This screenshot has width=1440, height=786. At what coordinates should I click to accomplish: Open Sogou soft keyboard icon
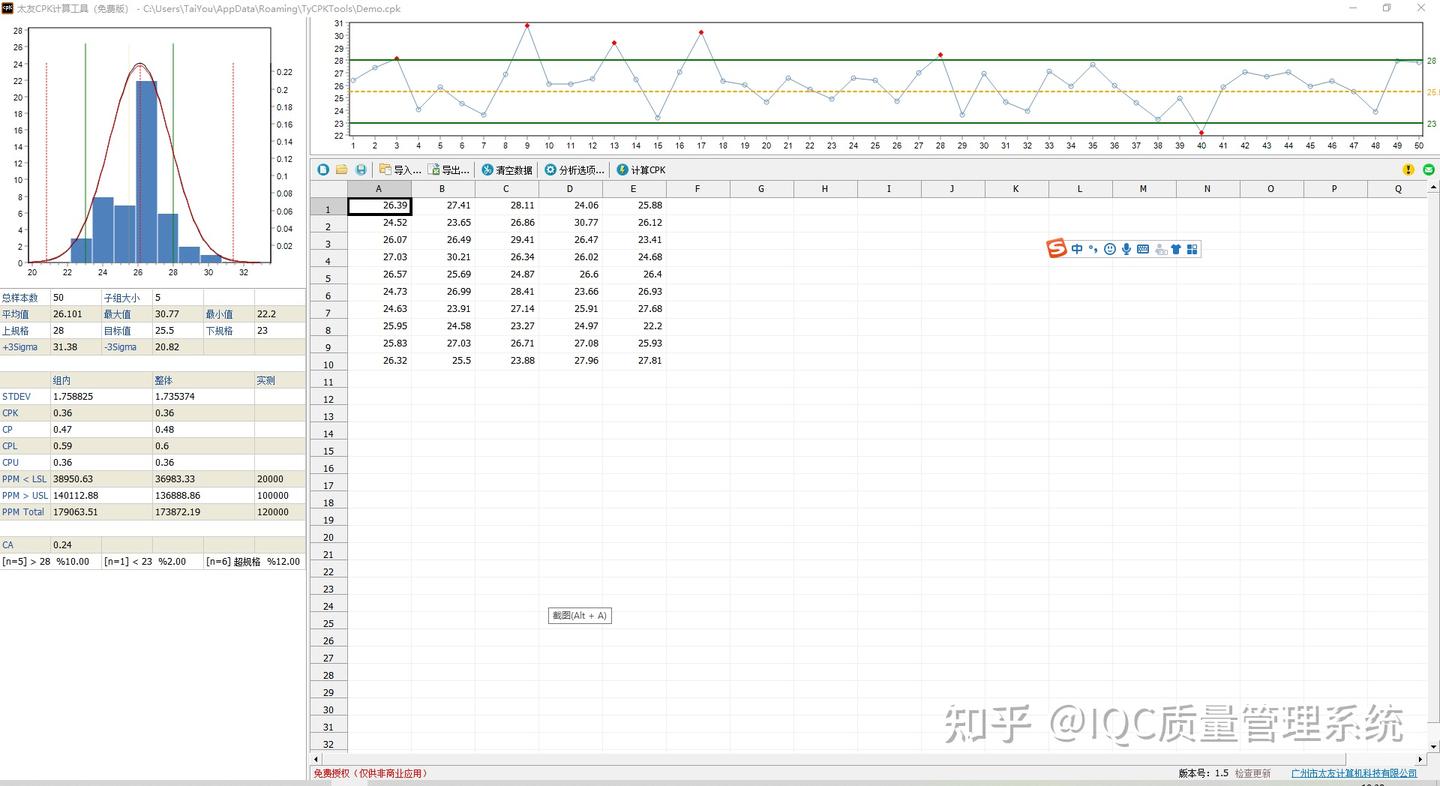tap(1143, 249)
